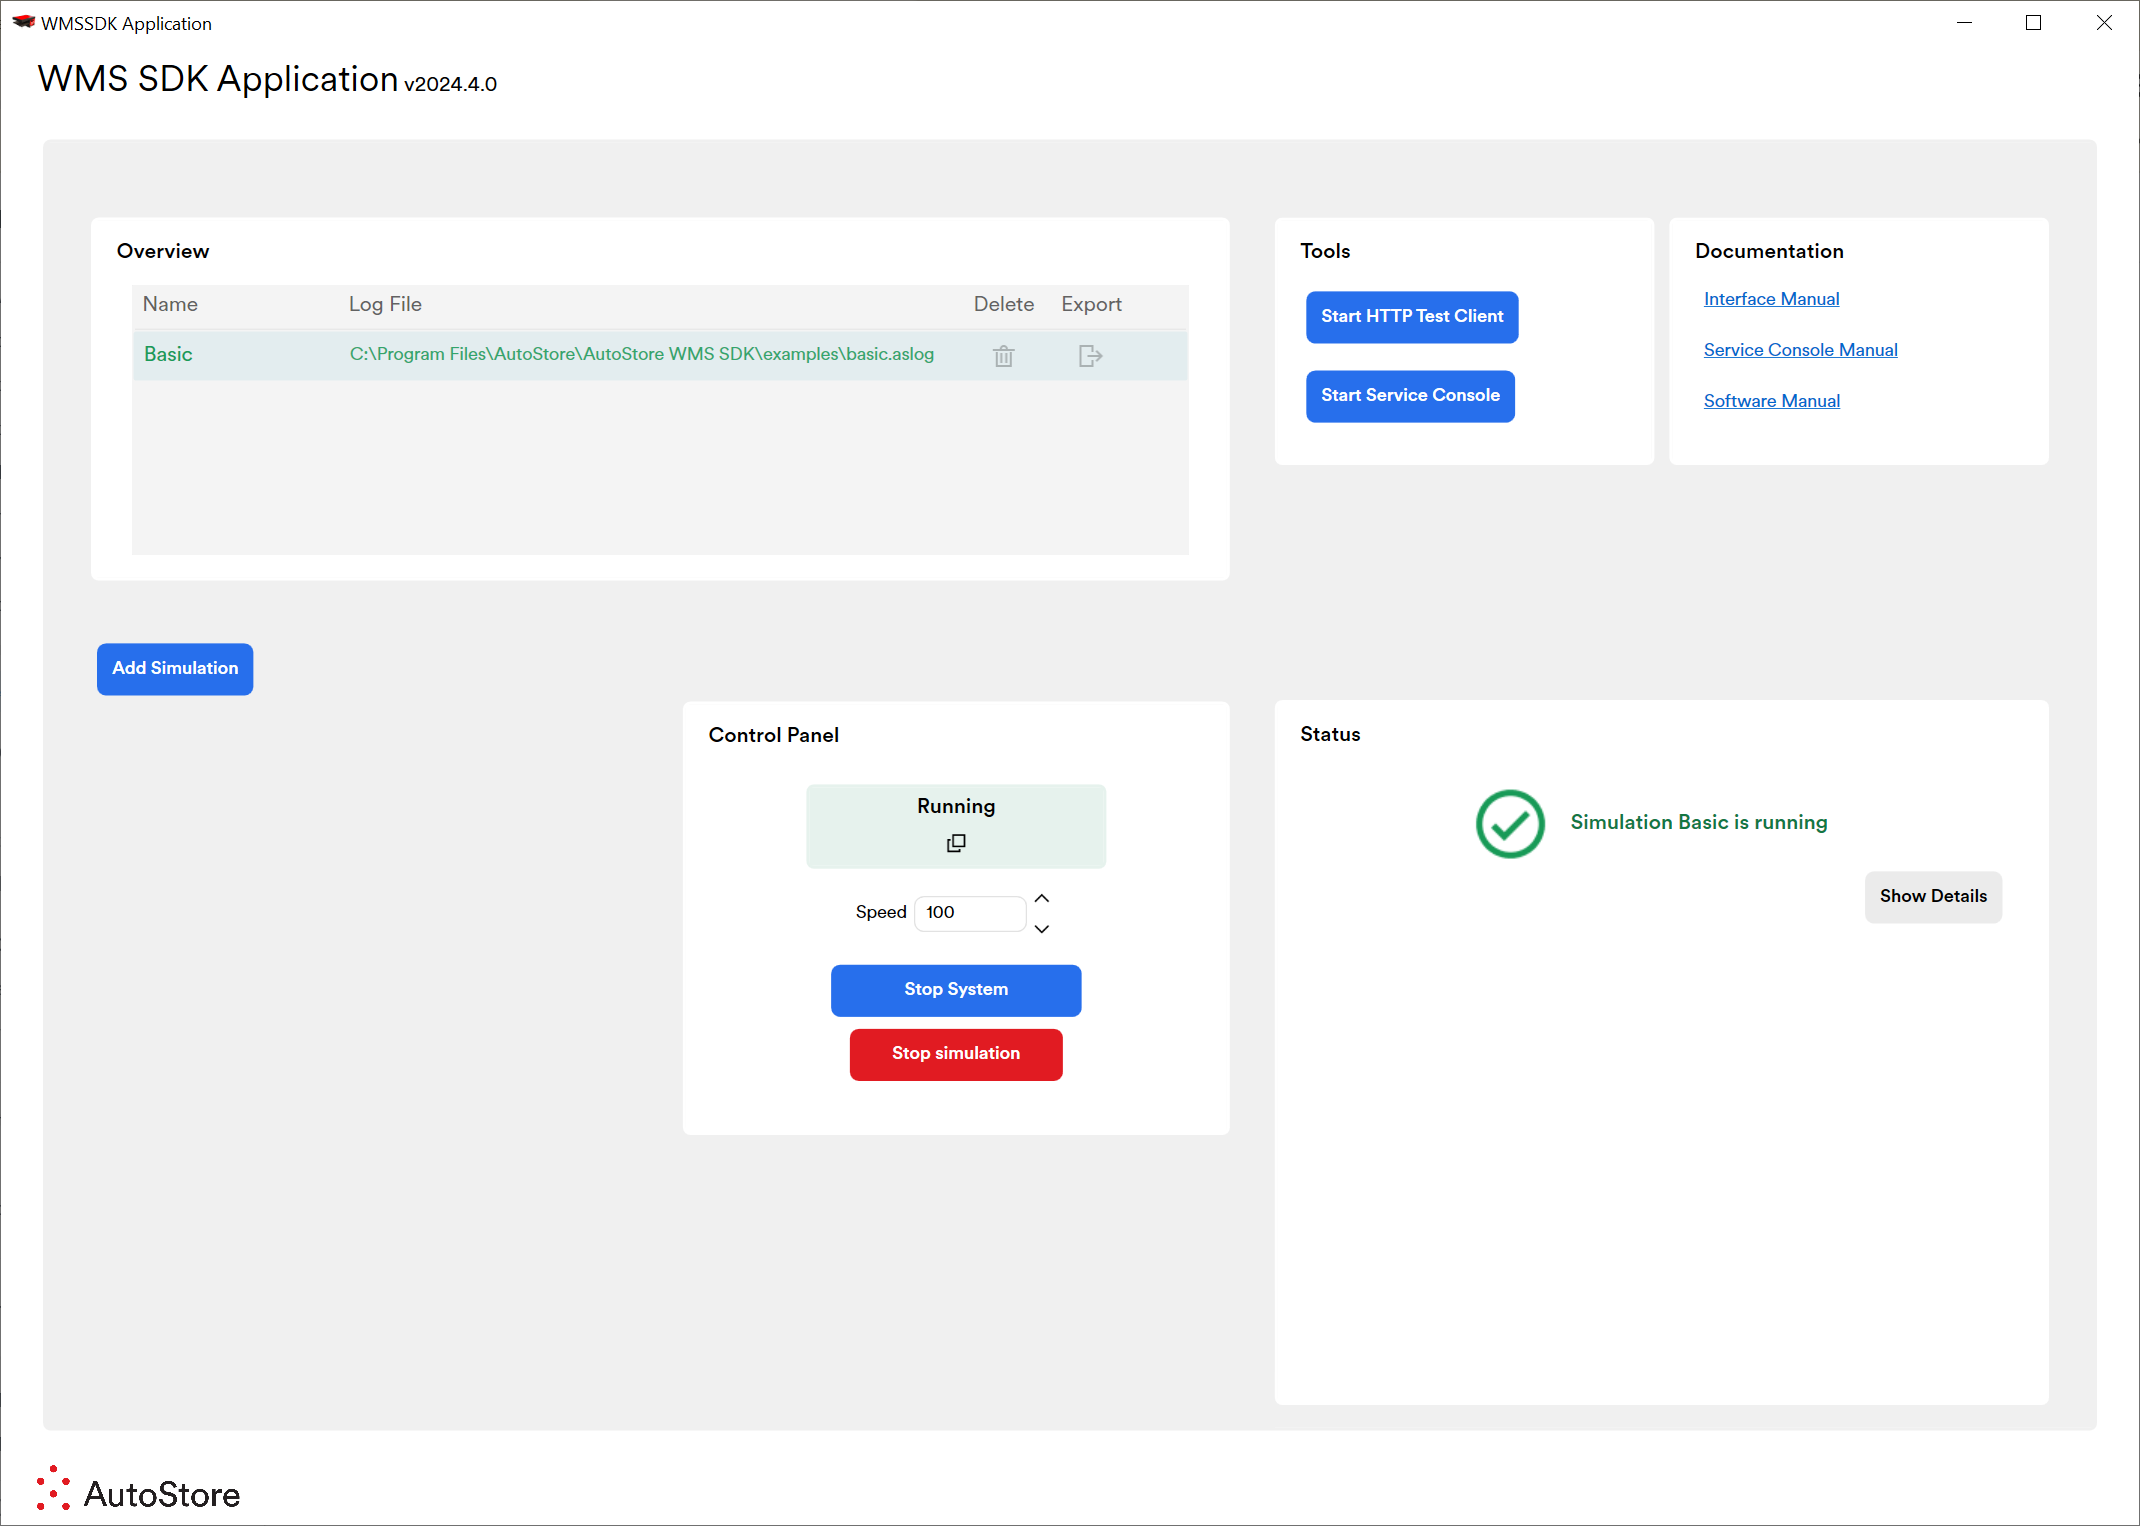
Task: Click 'Simulation Basic is running' status text
Action: pos(1699,822)
